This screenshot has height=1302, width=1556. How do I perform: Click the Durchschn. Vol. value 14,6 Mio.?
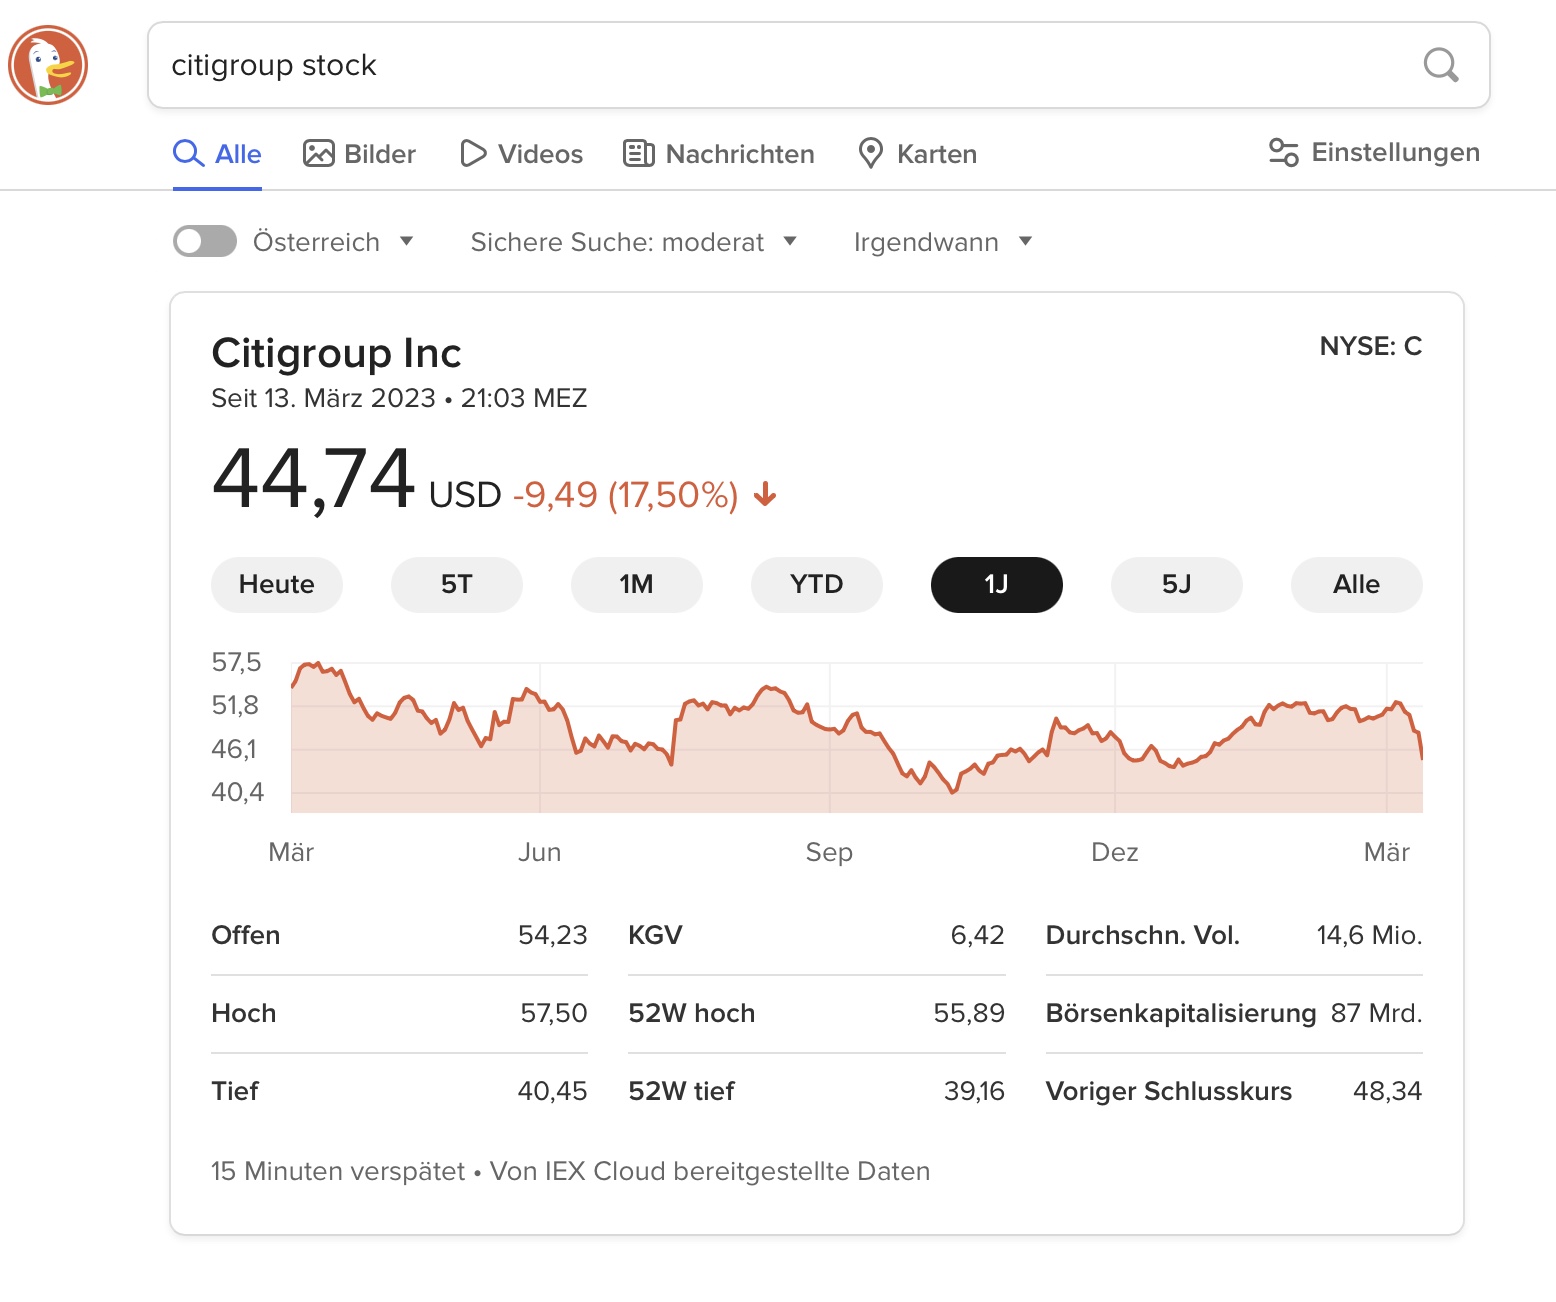pyautogui.click(x=1369, y=935)
